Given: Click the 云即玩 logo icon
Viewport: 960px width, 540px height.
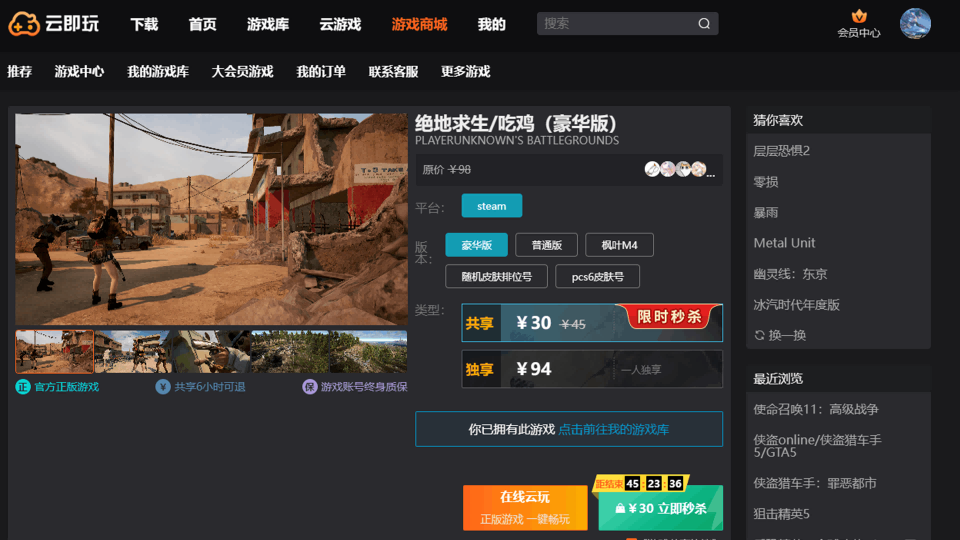Looking at the screenshot, I should pyautogui.click(x=24, y=24).
